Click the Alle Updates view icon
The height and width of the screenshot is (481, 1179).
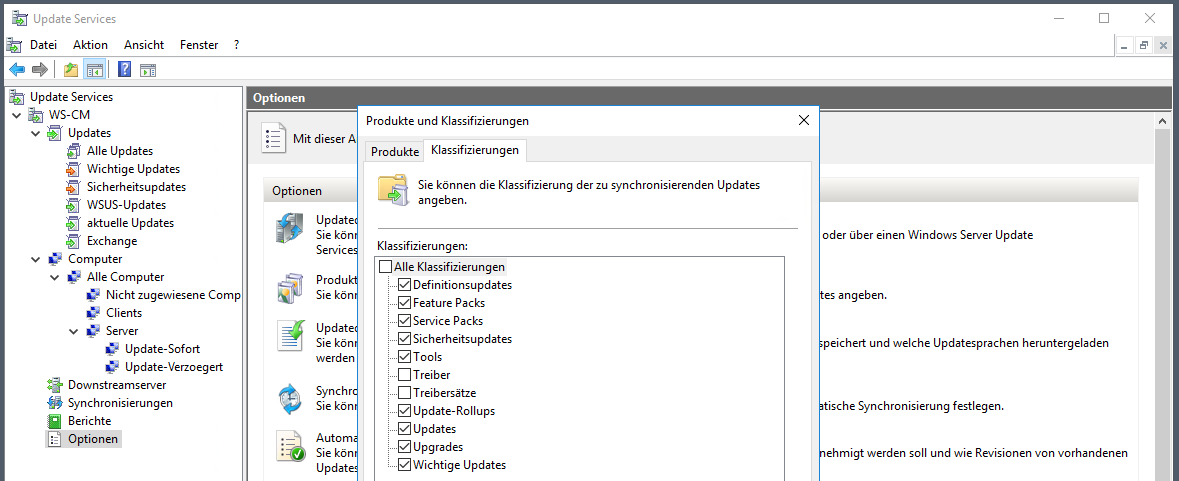pos(73,151)
